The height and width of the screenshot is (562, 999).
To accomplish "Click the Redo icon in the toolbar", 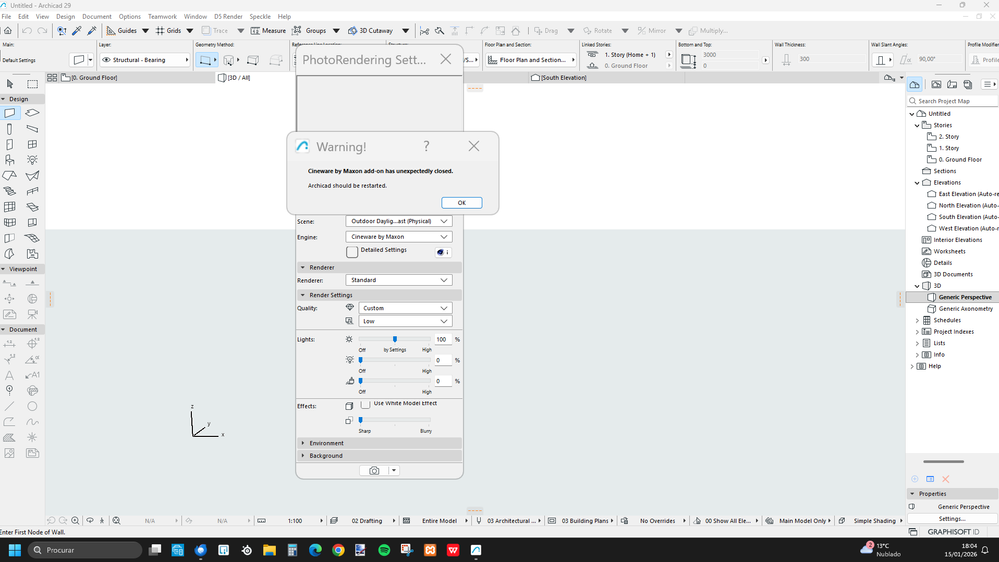I will click(42, 31).
